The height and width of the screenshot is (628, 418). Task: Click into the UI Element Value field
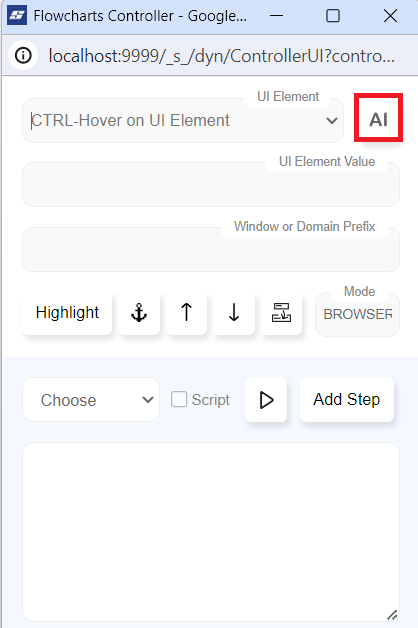211,185
